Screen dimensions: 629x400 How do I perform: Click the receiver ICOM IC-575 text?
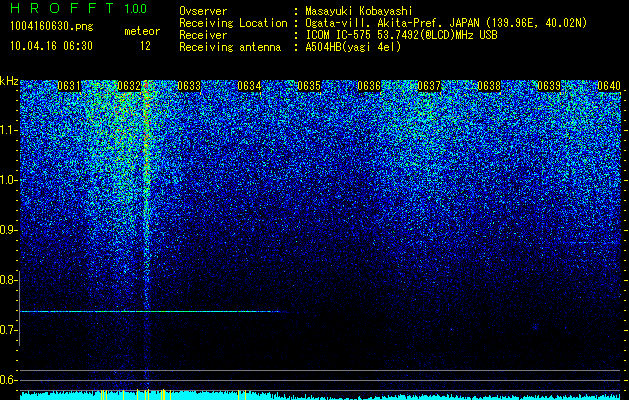pyautogui.click(x=402, y=35)
